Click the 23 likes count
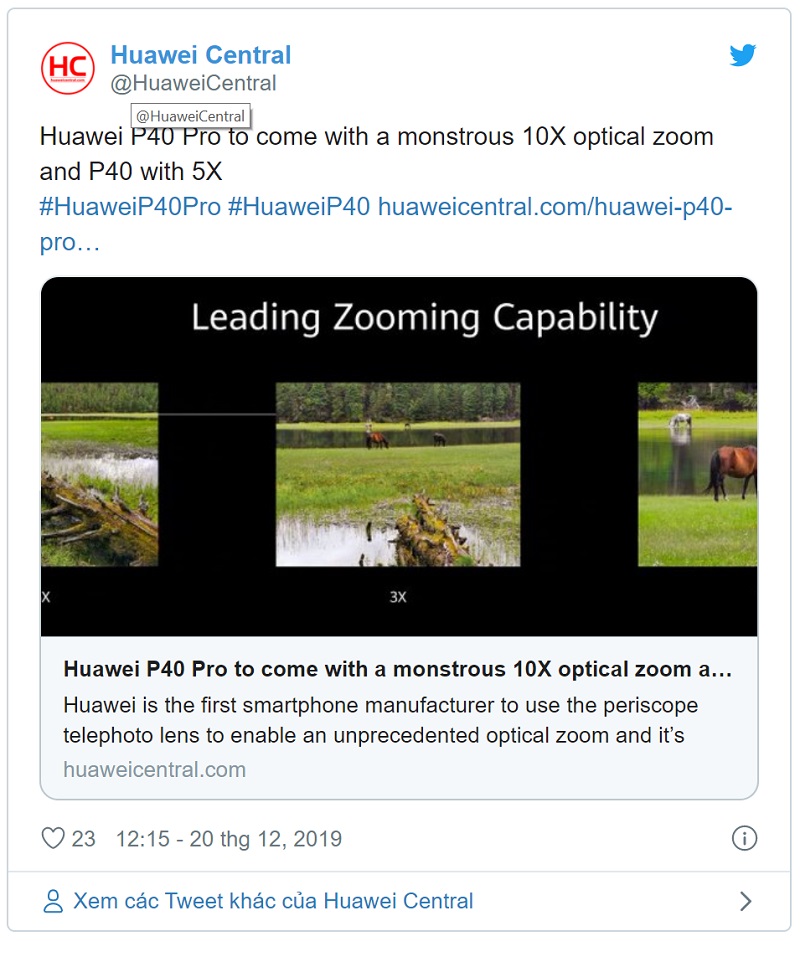The image size is (800, 962). (x=84, y=838)
